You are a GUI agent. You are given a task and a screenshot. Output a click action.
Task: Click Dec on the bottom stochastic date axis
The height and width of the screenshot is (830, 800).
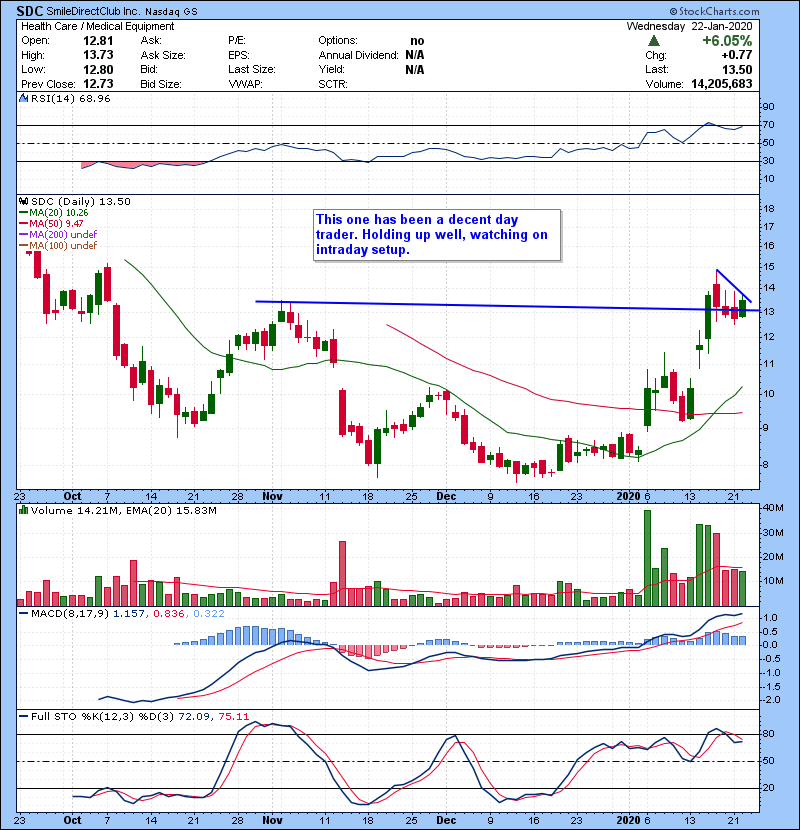[x=446, y=820]
